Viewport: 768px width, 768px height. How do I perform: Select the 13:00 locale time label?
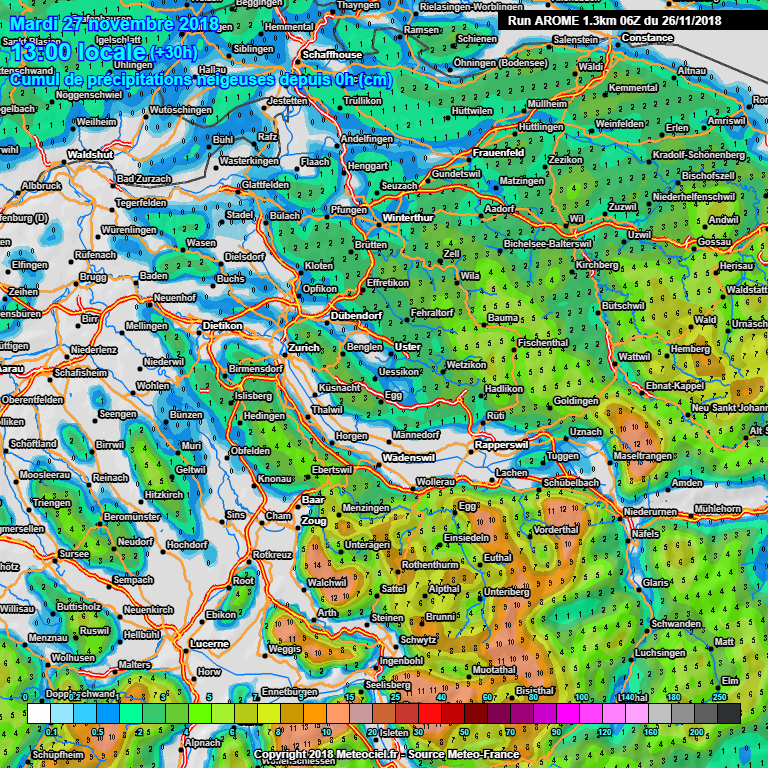(x=78, y=51)
